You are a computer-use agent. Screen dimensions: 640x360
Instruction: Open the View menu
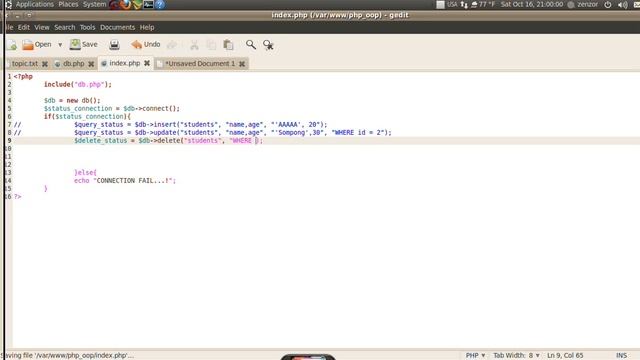click(42, 27)
